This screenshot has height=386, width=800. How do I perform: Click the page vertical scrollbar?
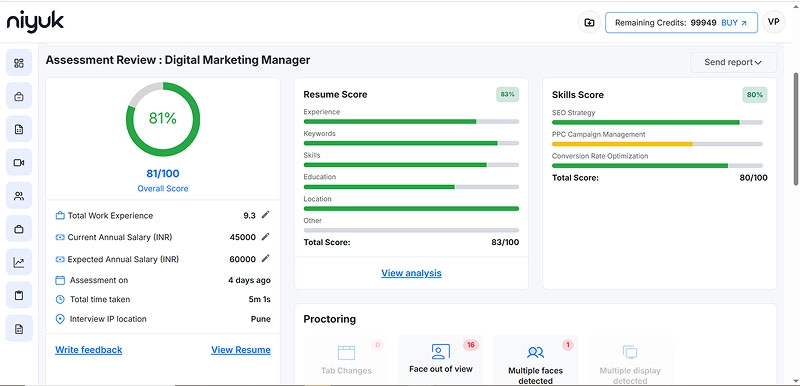796,129
